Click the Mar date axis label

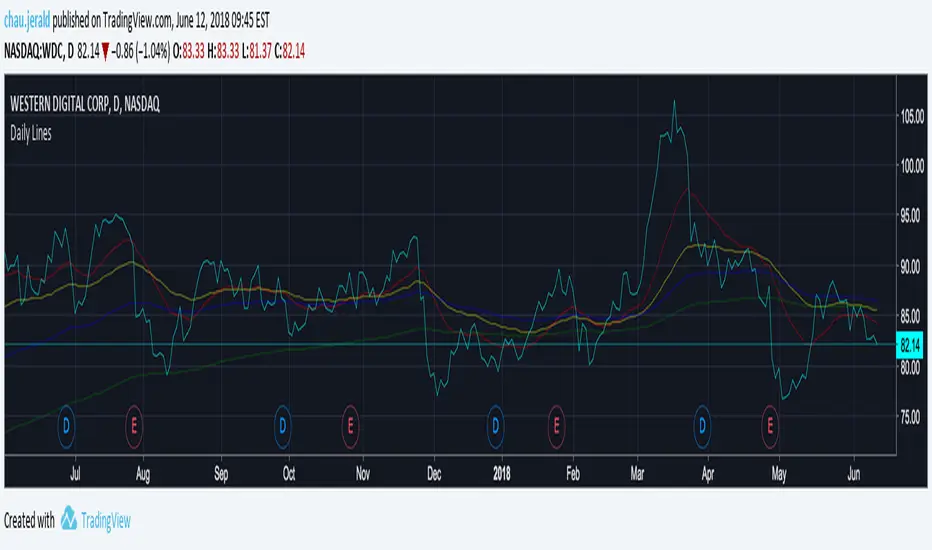coord(637,474)
